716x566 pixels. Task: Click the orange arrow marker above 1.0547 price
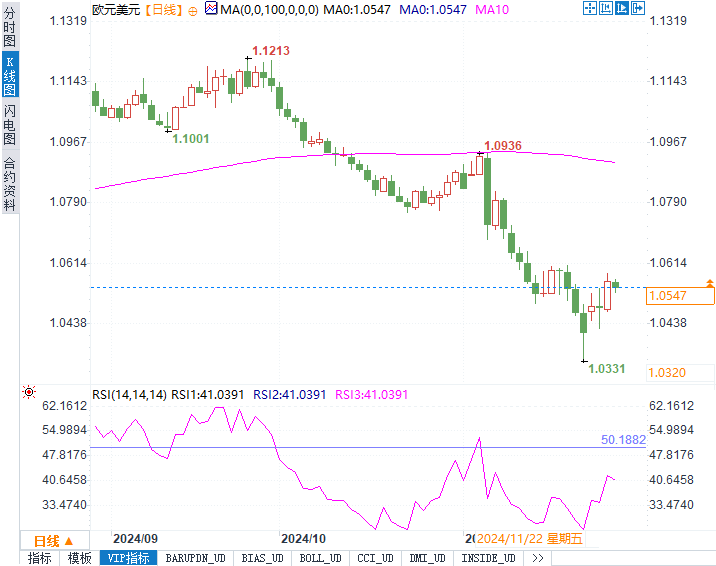point(710,283)
